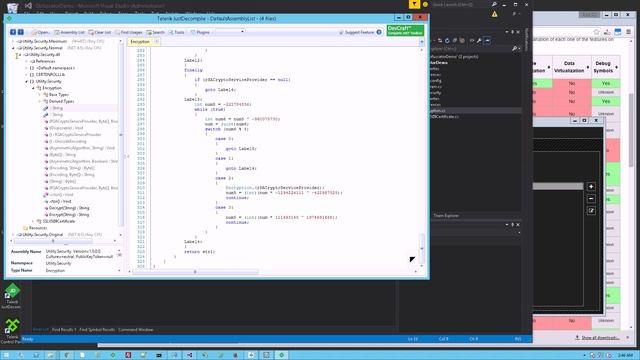Open the browser hamburger menu

click(x=628, y=32)
